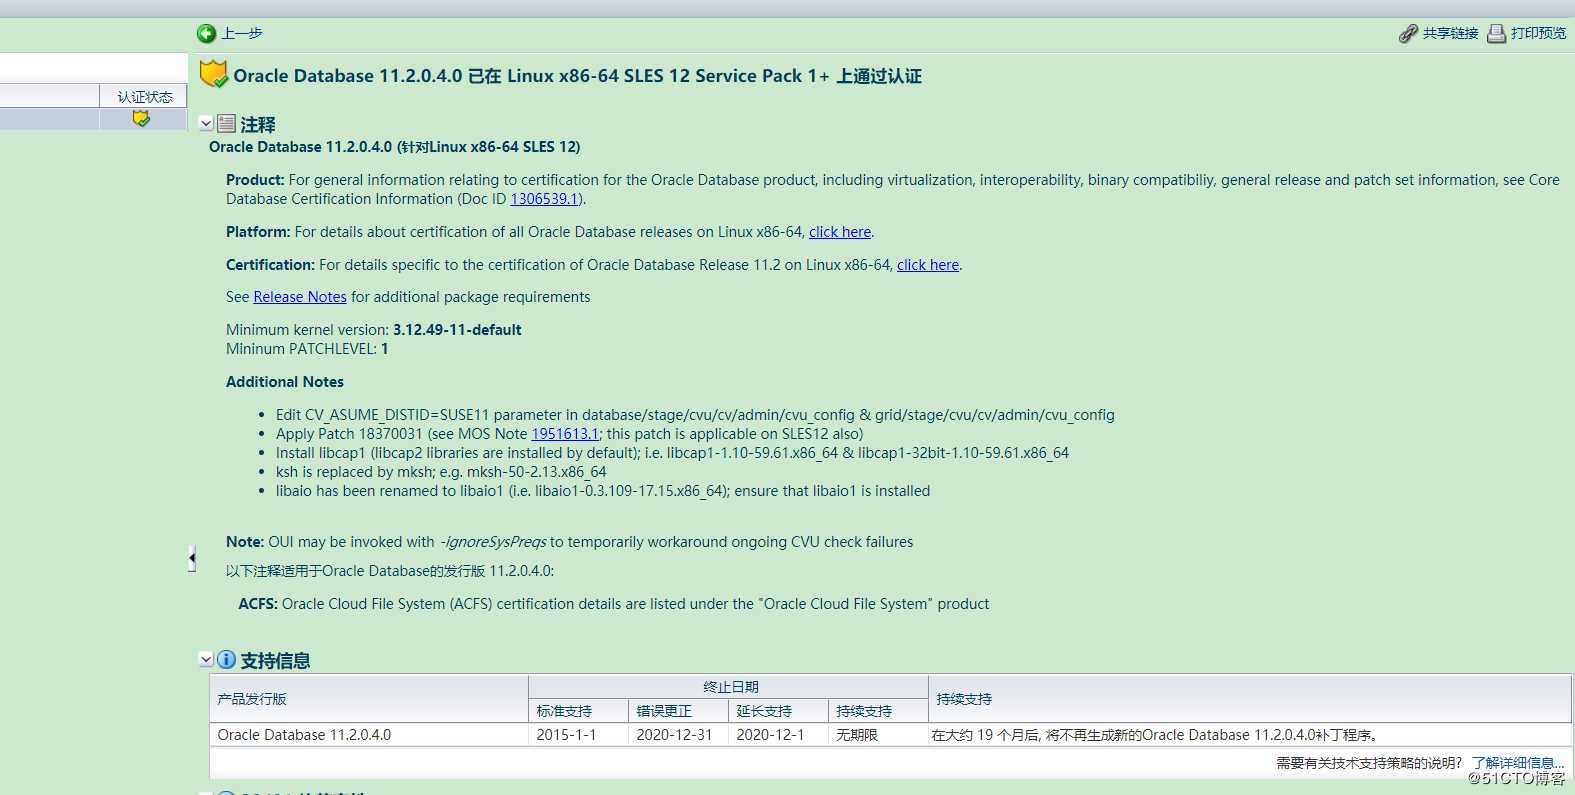Click the 终止日期 header cell

tap(728, 687)
